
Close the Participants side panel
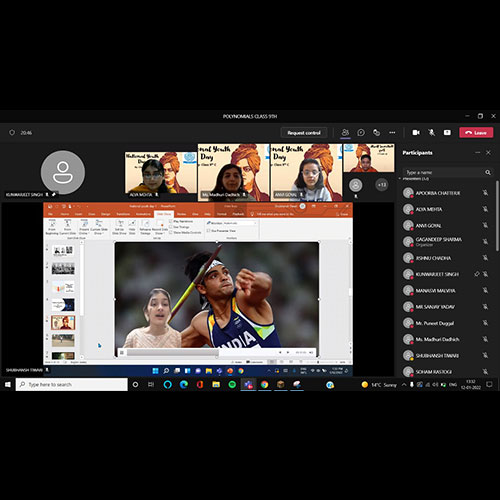click(488, 153)
